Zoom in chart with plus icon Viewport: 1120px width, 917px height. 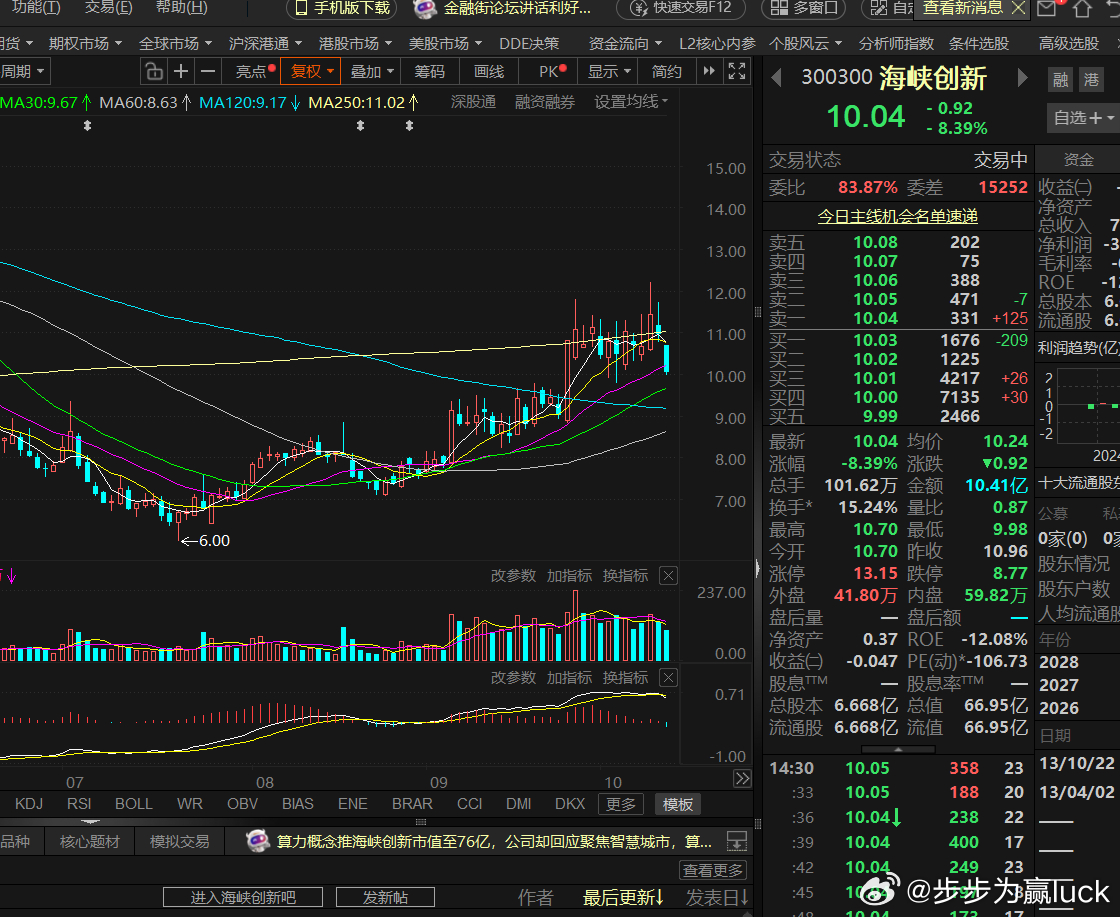181,71
